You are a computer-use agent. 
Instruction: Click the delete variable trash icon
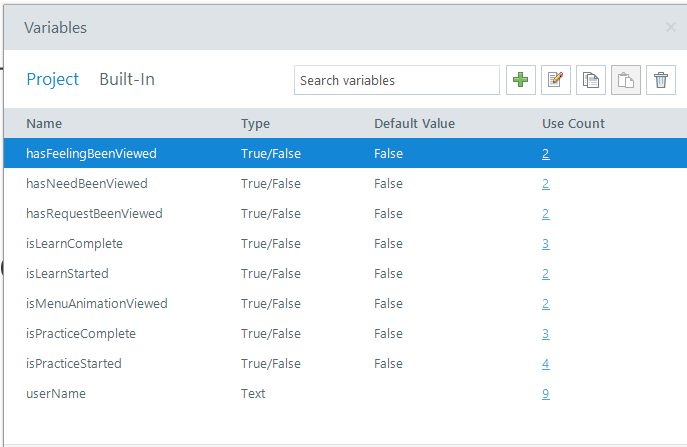point(661,80)
